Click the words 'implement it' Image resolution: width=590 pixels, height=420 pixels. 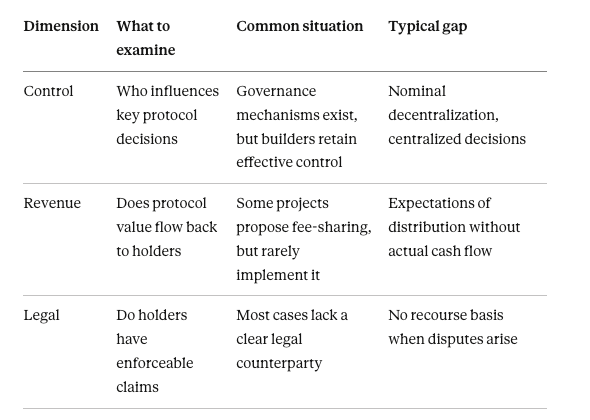click(x=278, y=275)
